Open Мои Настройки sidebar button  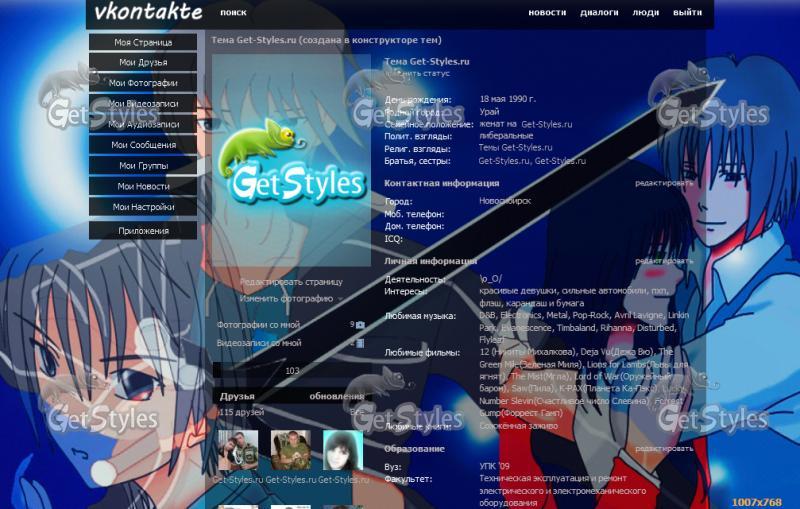click(x=143, y=207)
